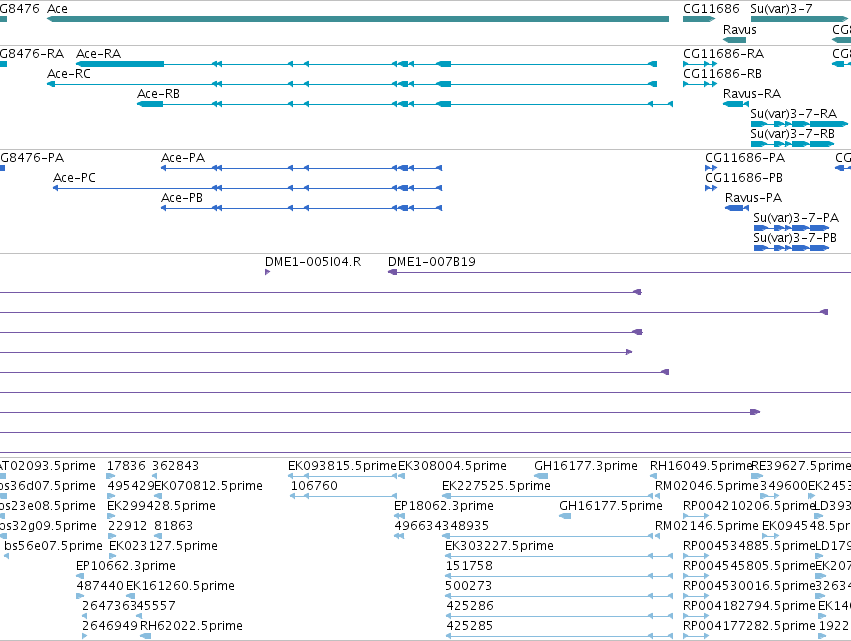Select EST 487440
The width and height of the screenshot is (851, 641).
pyautogui.click(x=80, y=596)
